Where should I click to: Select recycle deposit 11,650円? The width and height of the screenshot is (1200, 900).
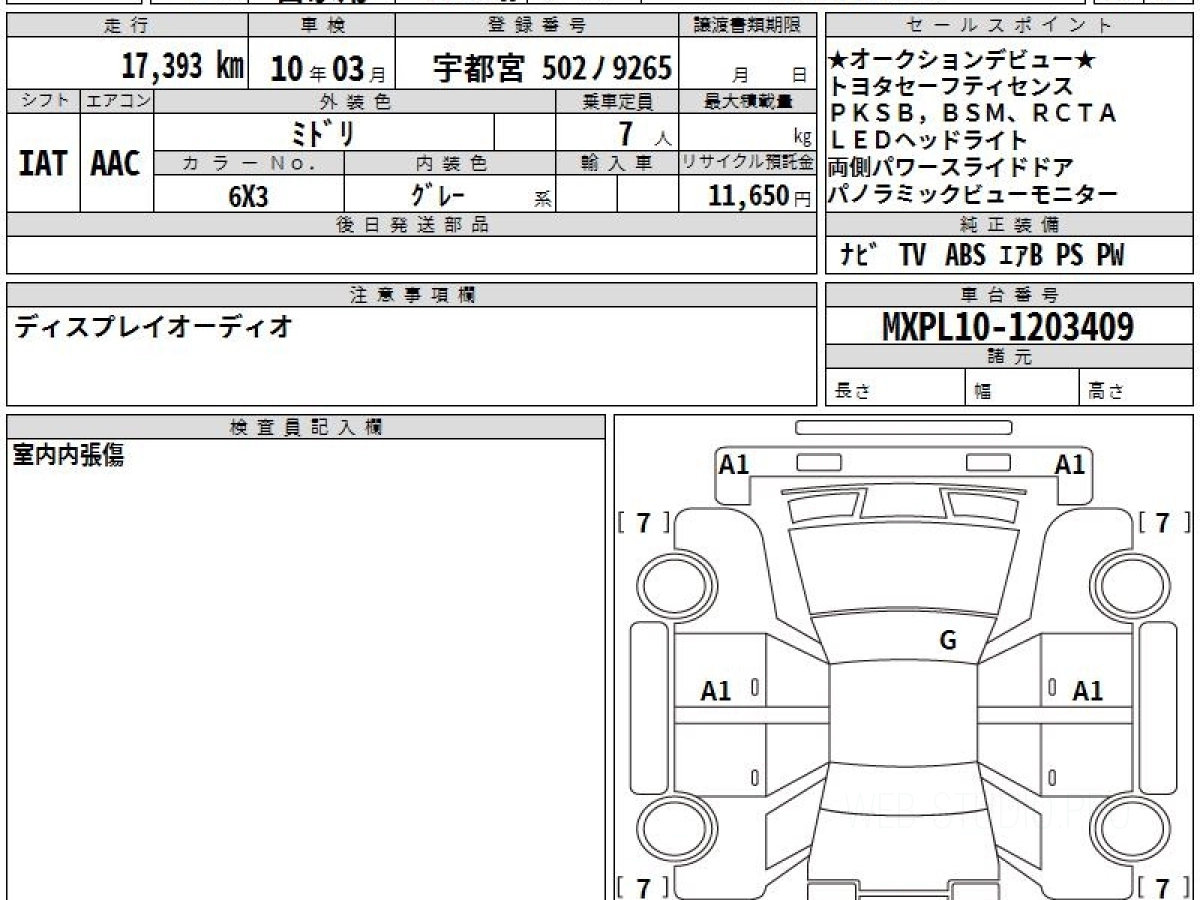click(760, 195)
